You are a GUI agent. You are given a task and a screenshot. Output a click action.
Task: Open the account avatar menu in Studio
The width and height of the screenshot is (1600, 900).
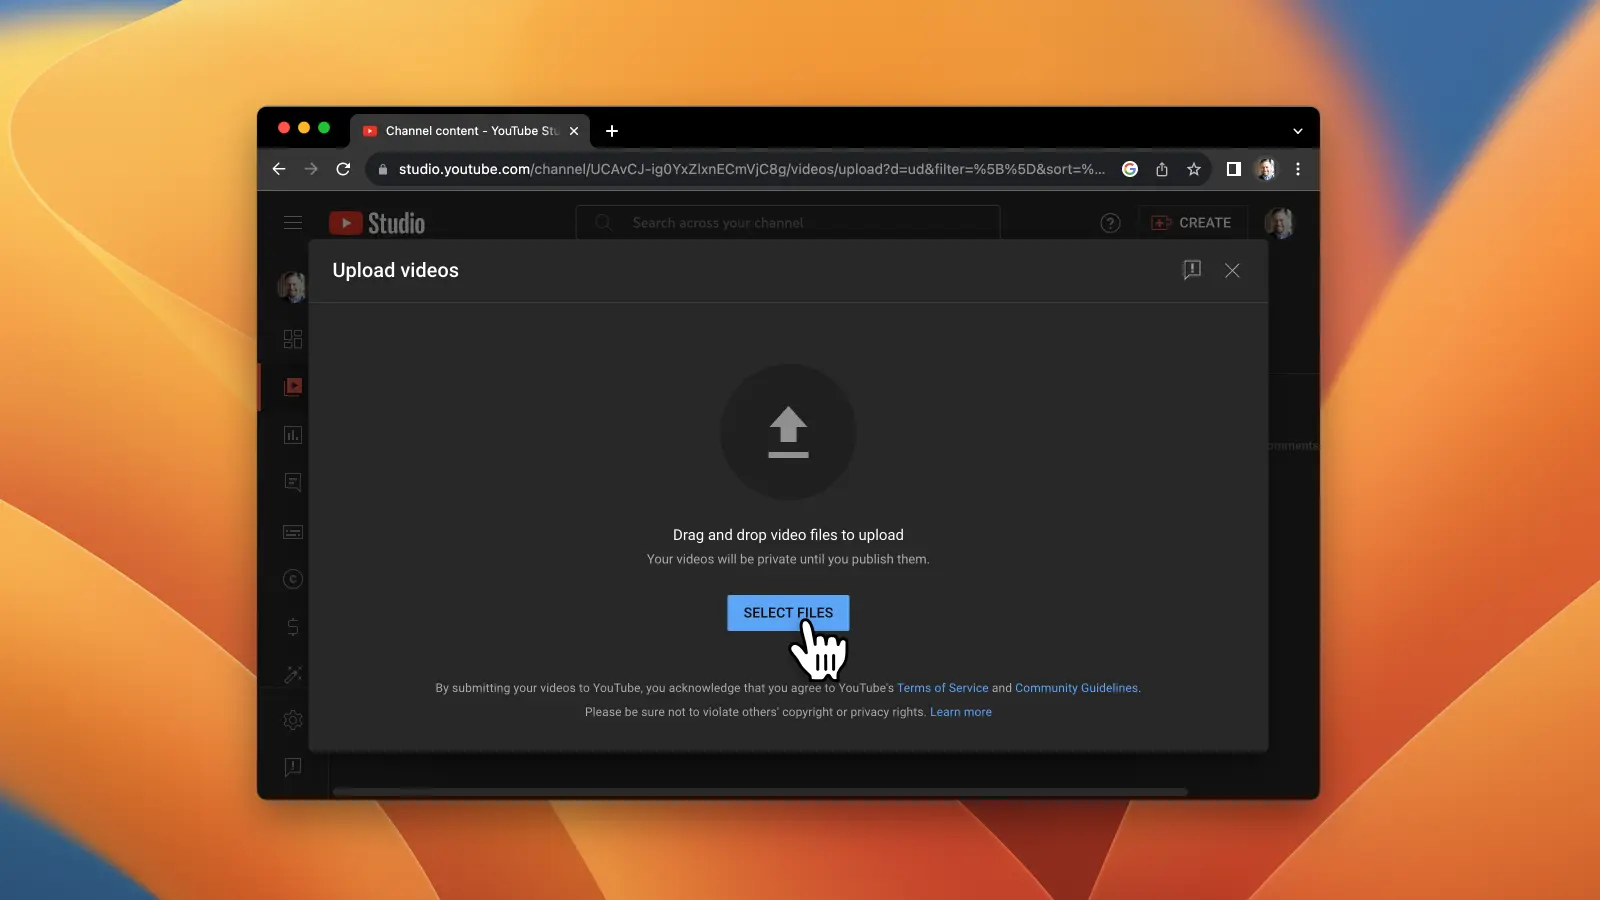[x=1279, y=223]
